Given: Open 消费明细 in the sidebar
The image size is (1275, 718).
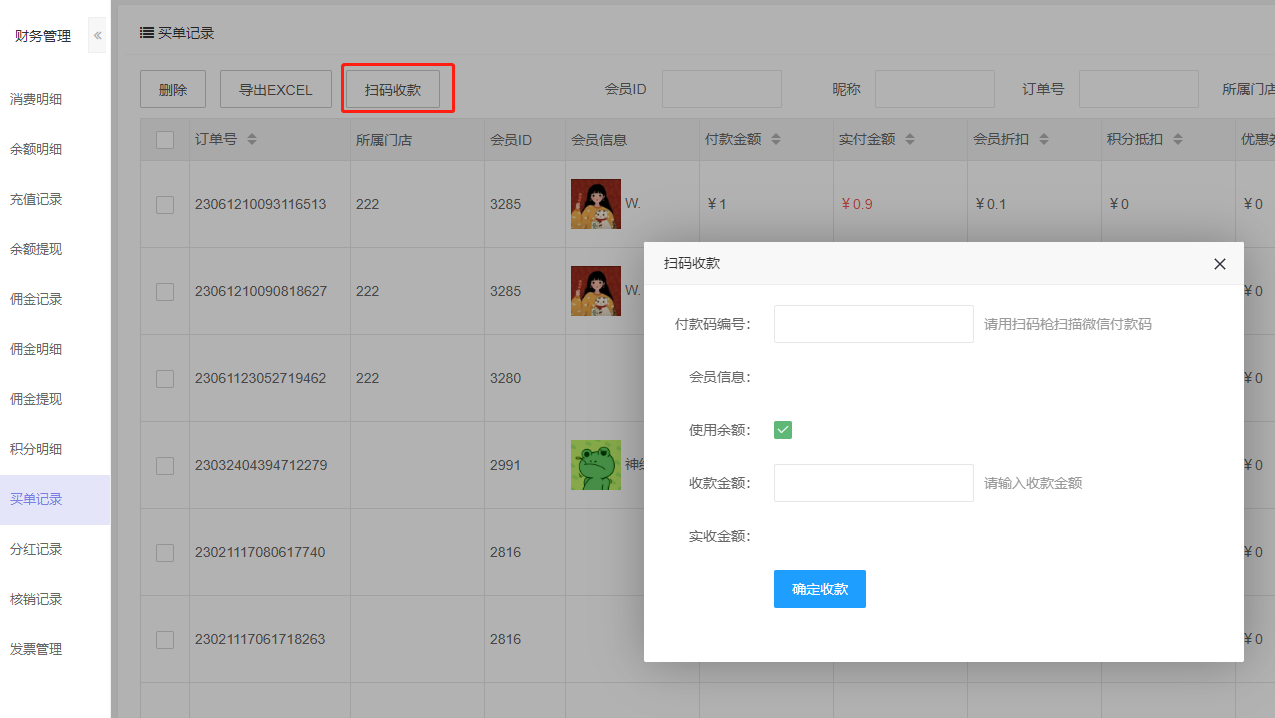Looking at the screenshot, I should pos(36,99).
